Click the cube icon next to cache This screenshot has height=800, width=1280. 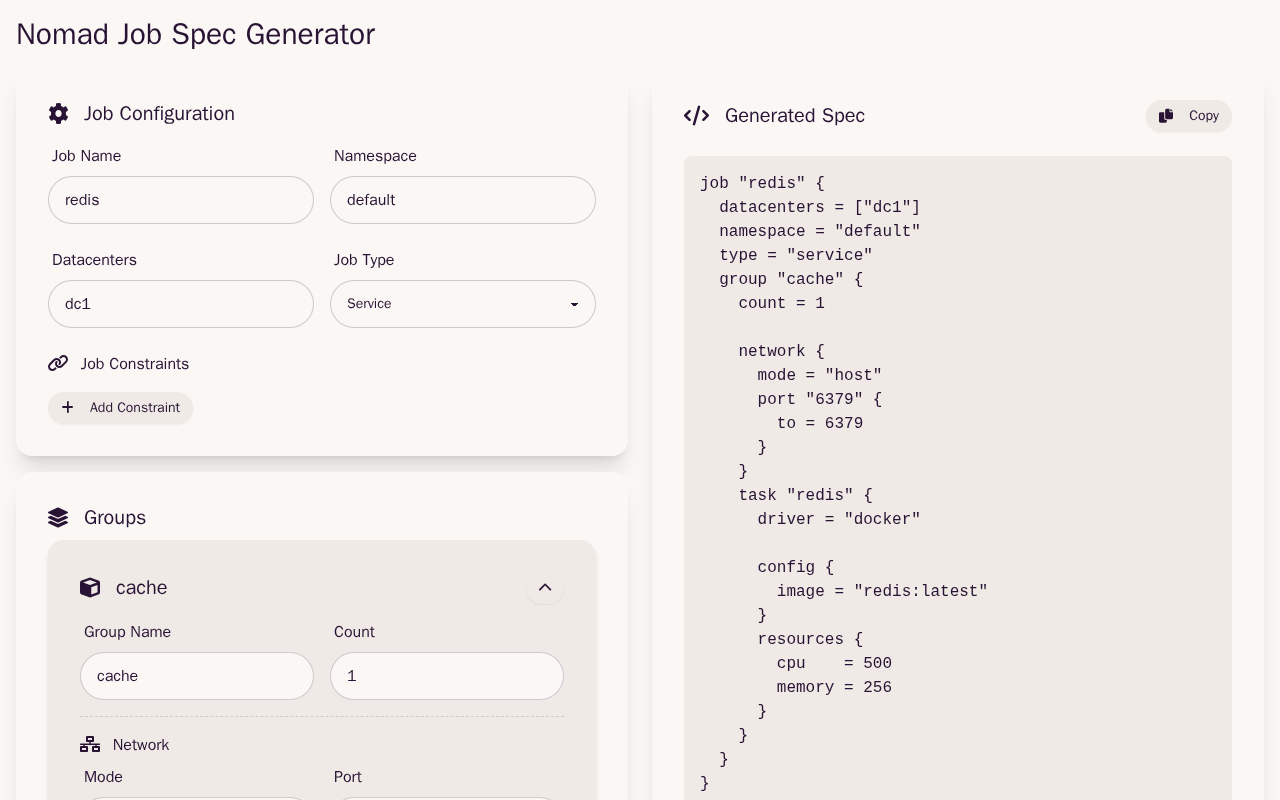point(90,588)
